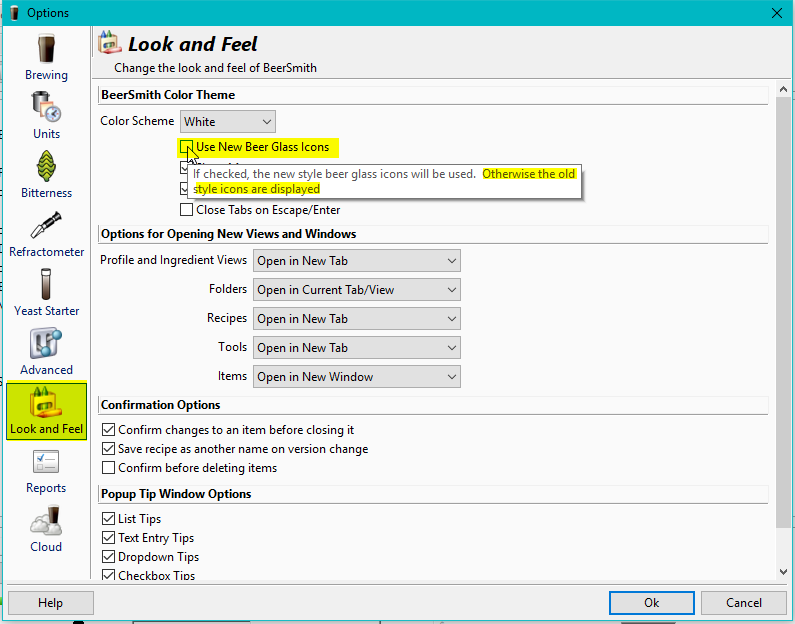Select the Refractometer options icon

coord(46,225)
